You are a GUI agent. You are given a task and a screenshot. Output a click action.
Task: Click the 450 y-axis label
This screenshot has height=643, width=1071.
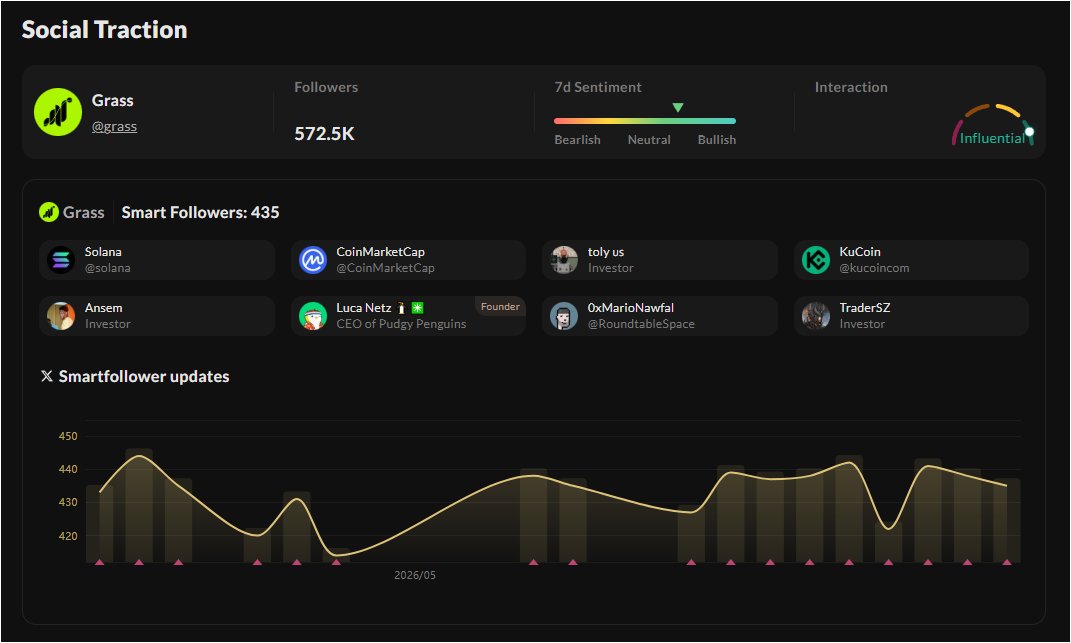68,436
